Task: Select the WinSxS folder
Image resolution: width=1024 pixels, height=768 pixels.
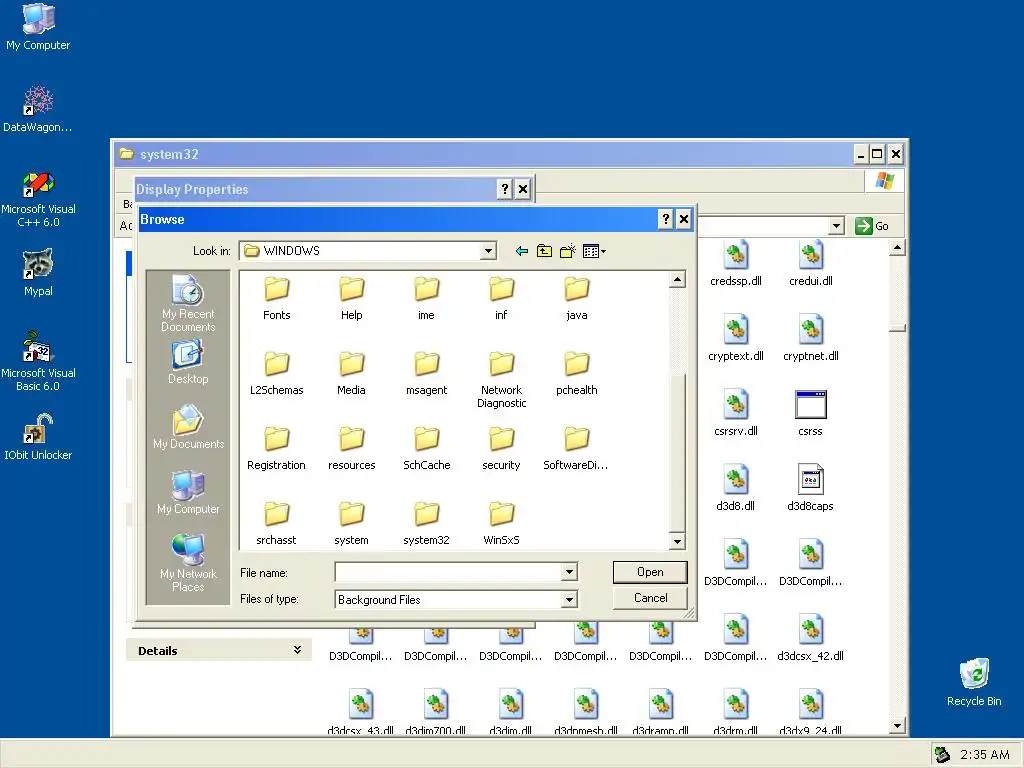Action: coord(502,523)
